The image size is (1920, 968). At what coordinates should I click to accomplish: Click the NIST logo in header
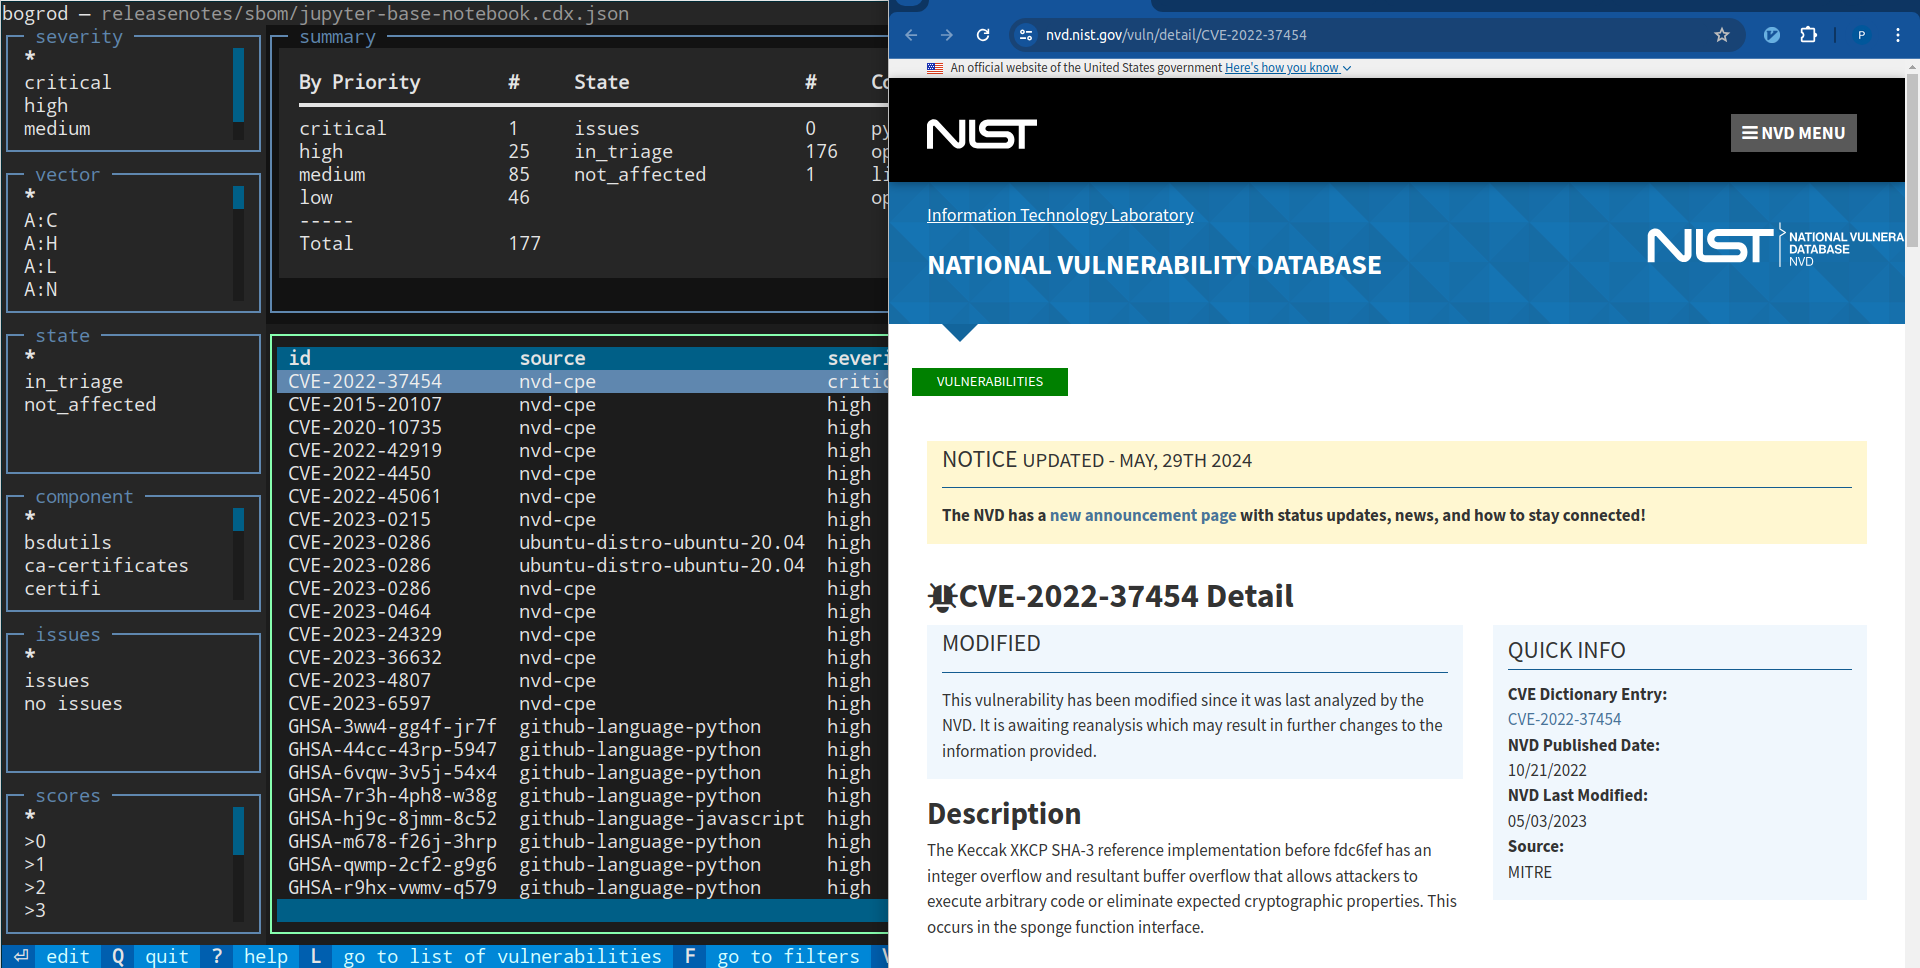pyautogui.click(x=981, y=134)
